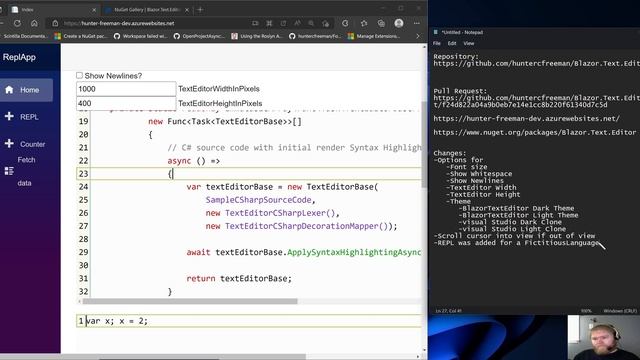The width and height of the screenshot is (640, 360).
Task: Open the Notepad View menu
Action: [469, 43]
